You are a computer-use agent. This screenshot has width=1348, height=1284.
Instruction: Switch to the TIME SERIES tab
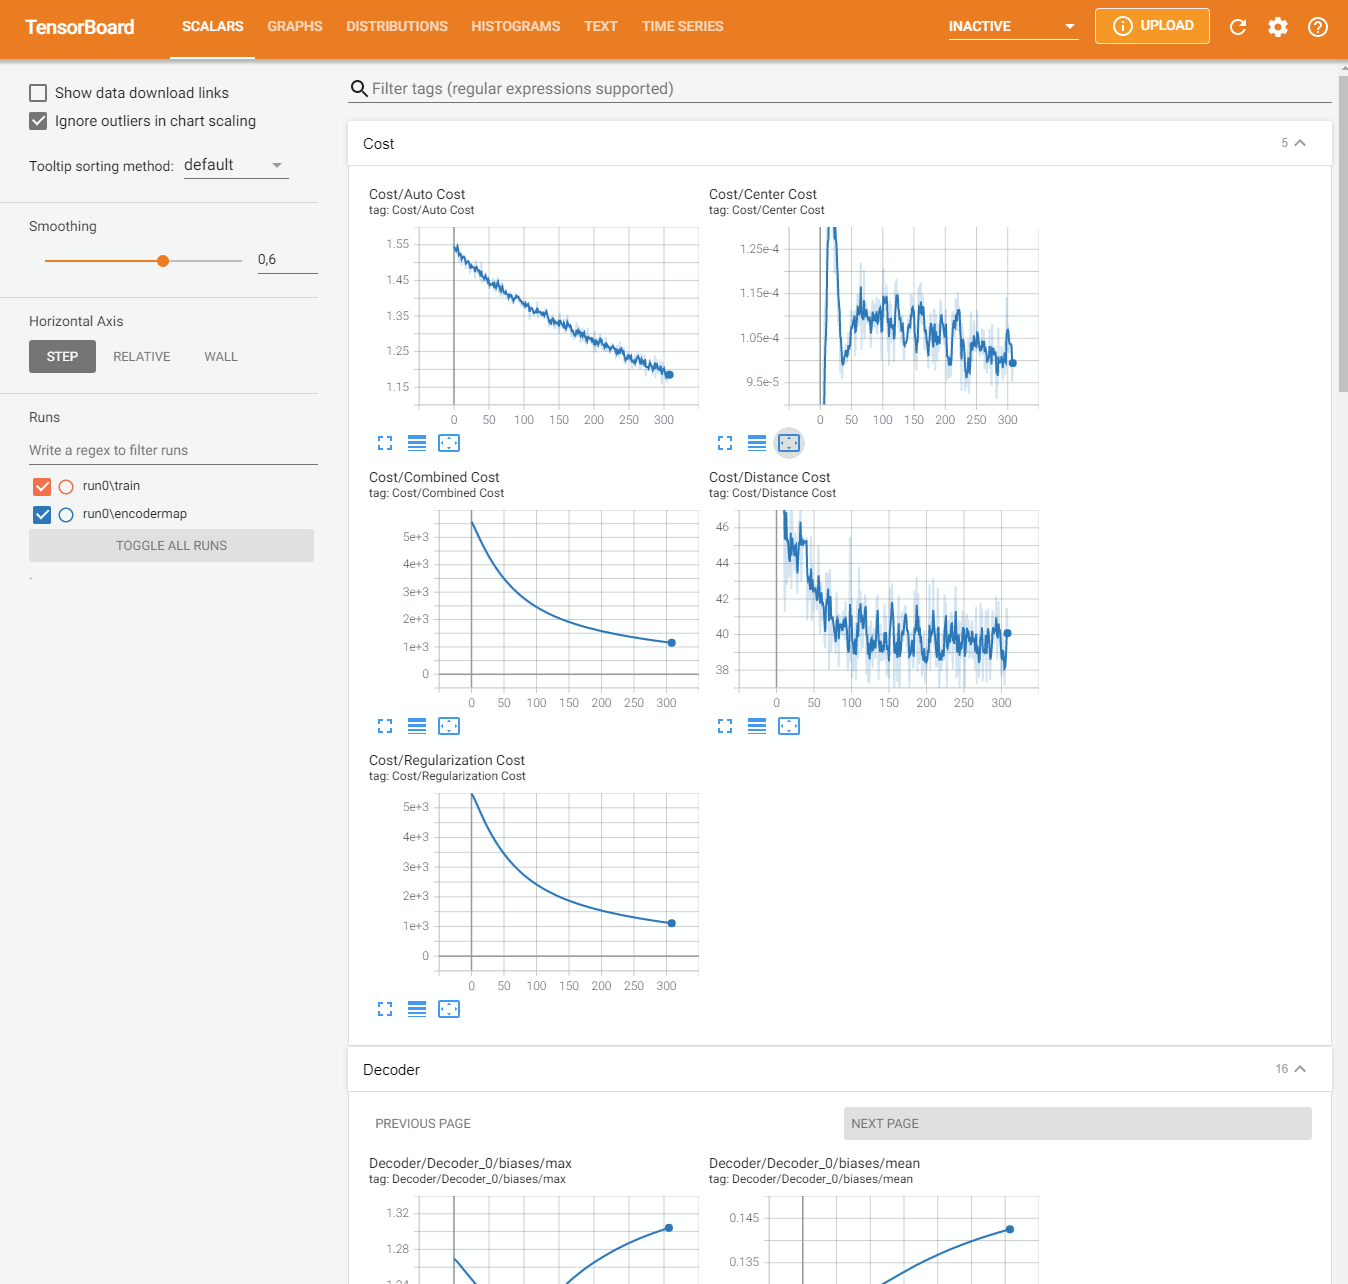click(x=683, y=27)
